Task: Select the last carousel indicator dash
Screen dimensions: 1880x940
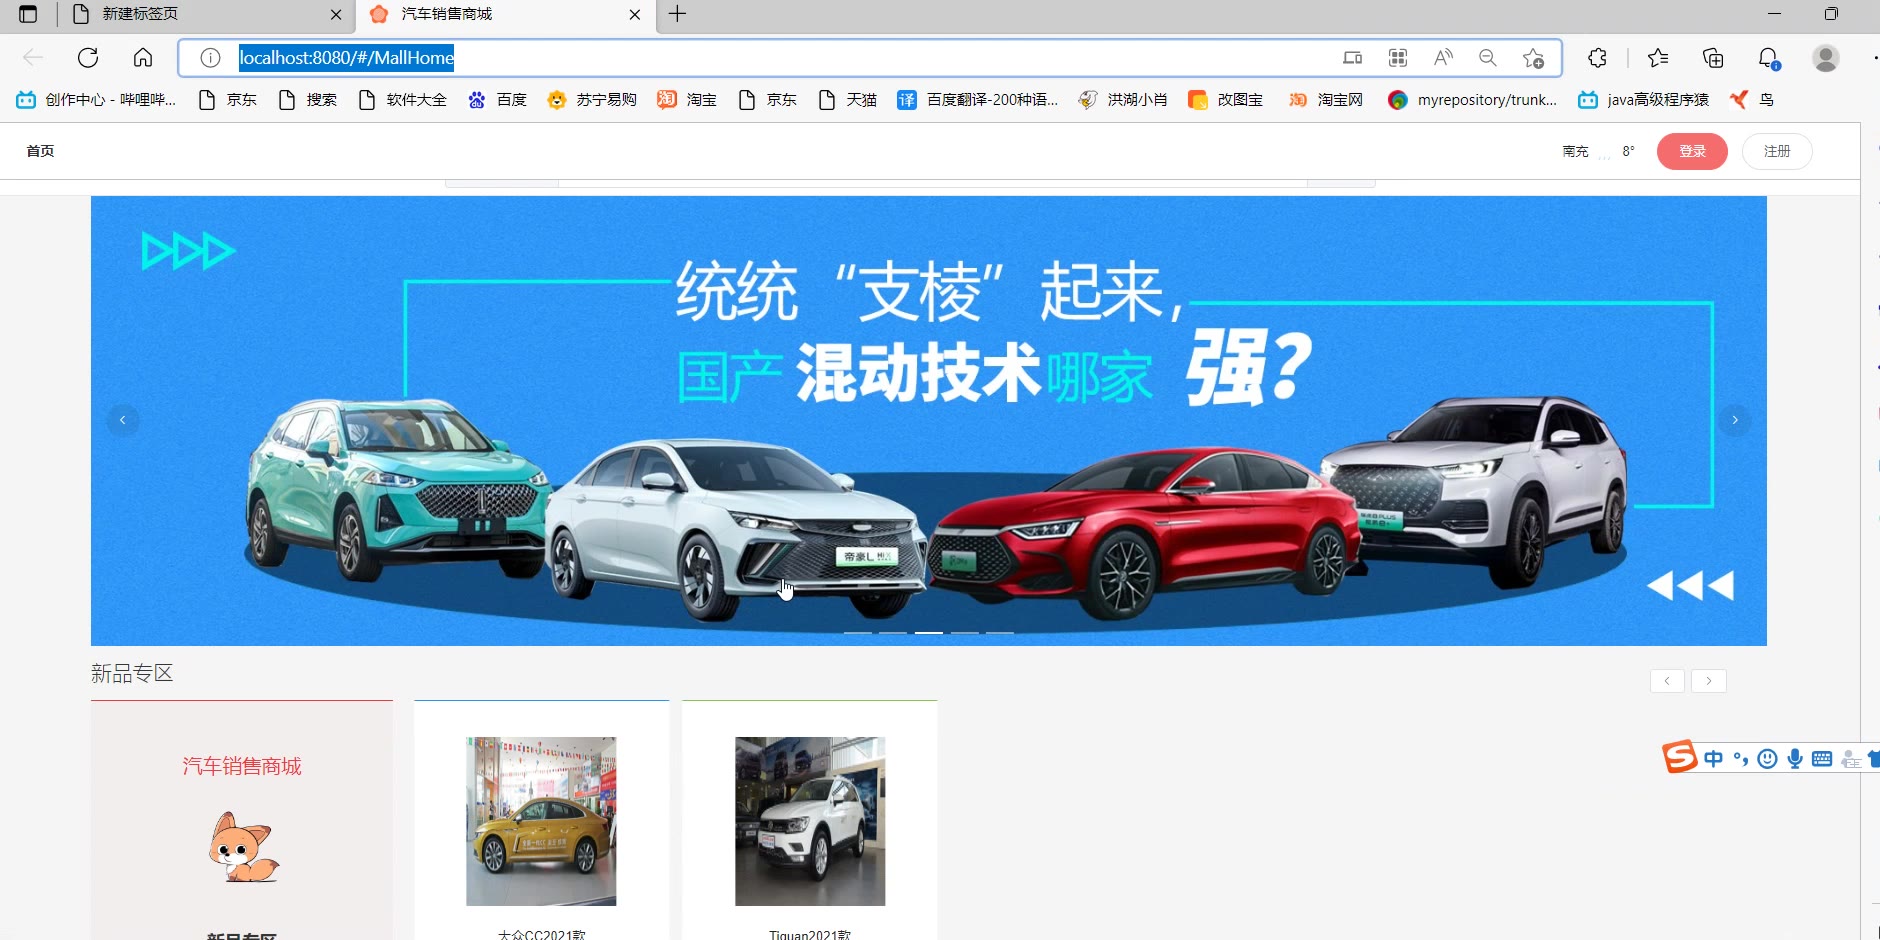Action: coord(1000,633)
